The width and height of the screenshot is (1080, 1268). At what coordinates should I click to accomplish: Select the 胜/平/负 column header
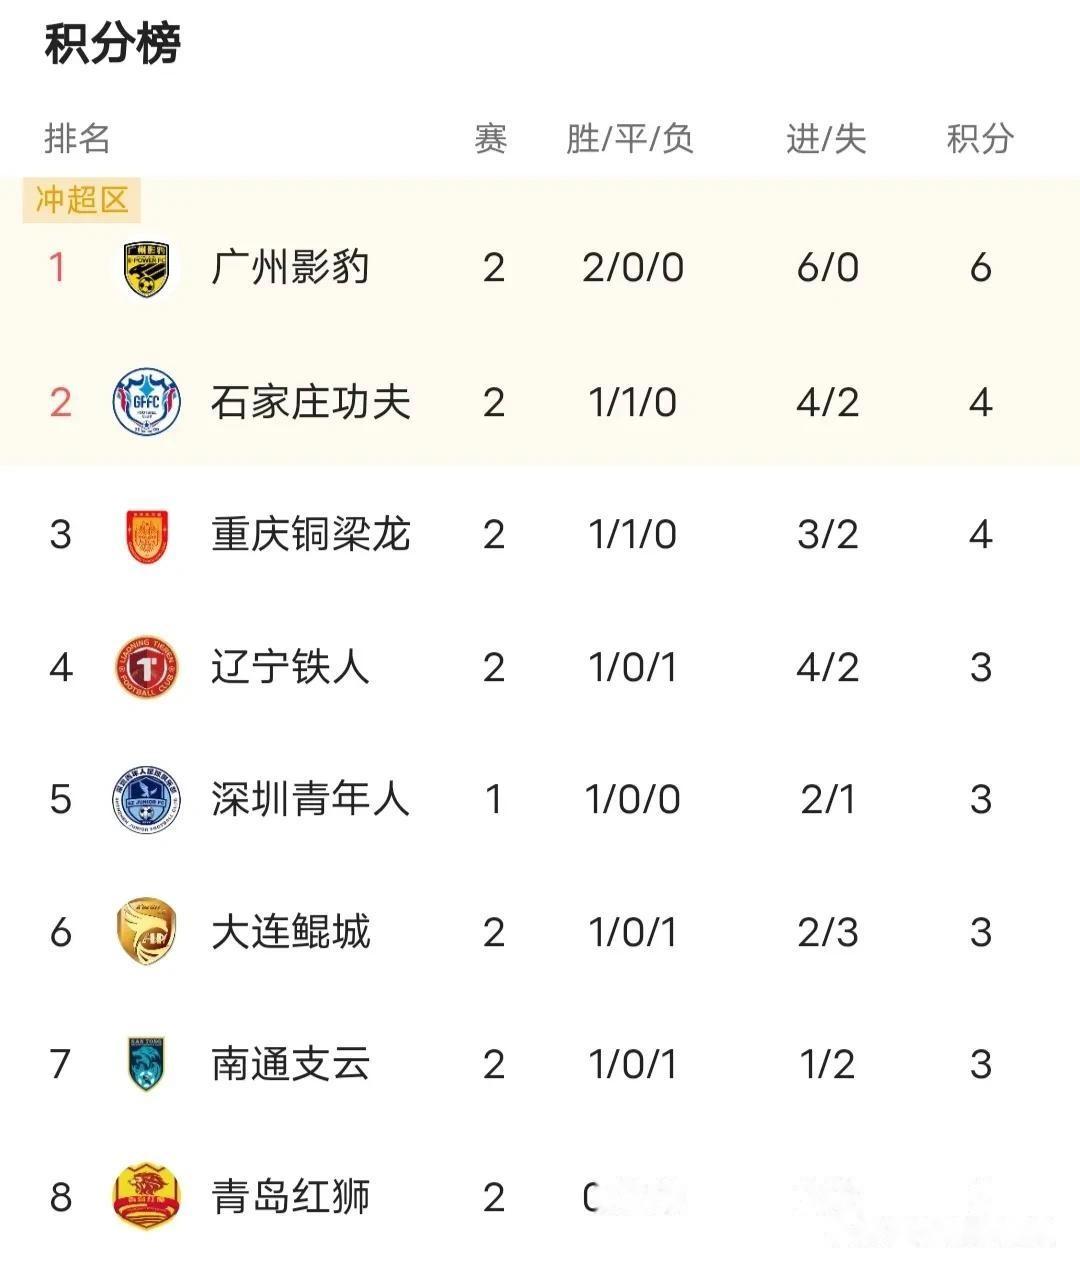630,139
